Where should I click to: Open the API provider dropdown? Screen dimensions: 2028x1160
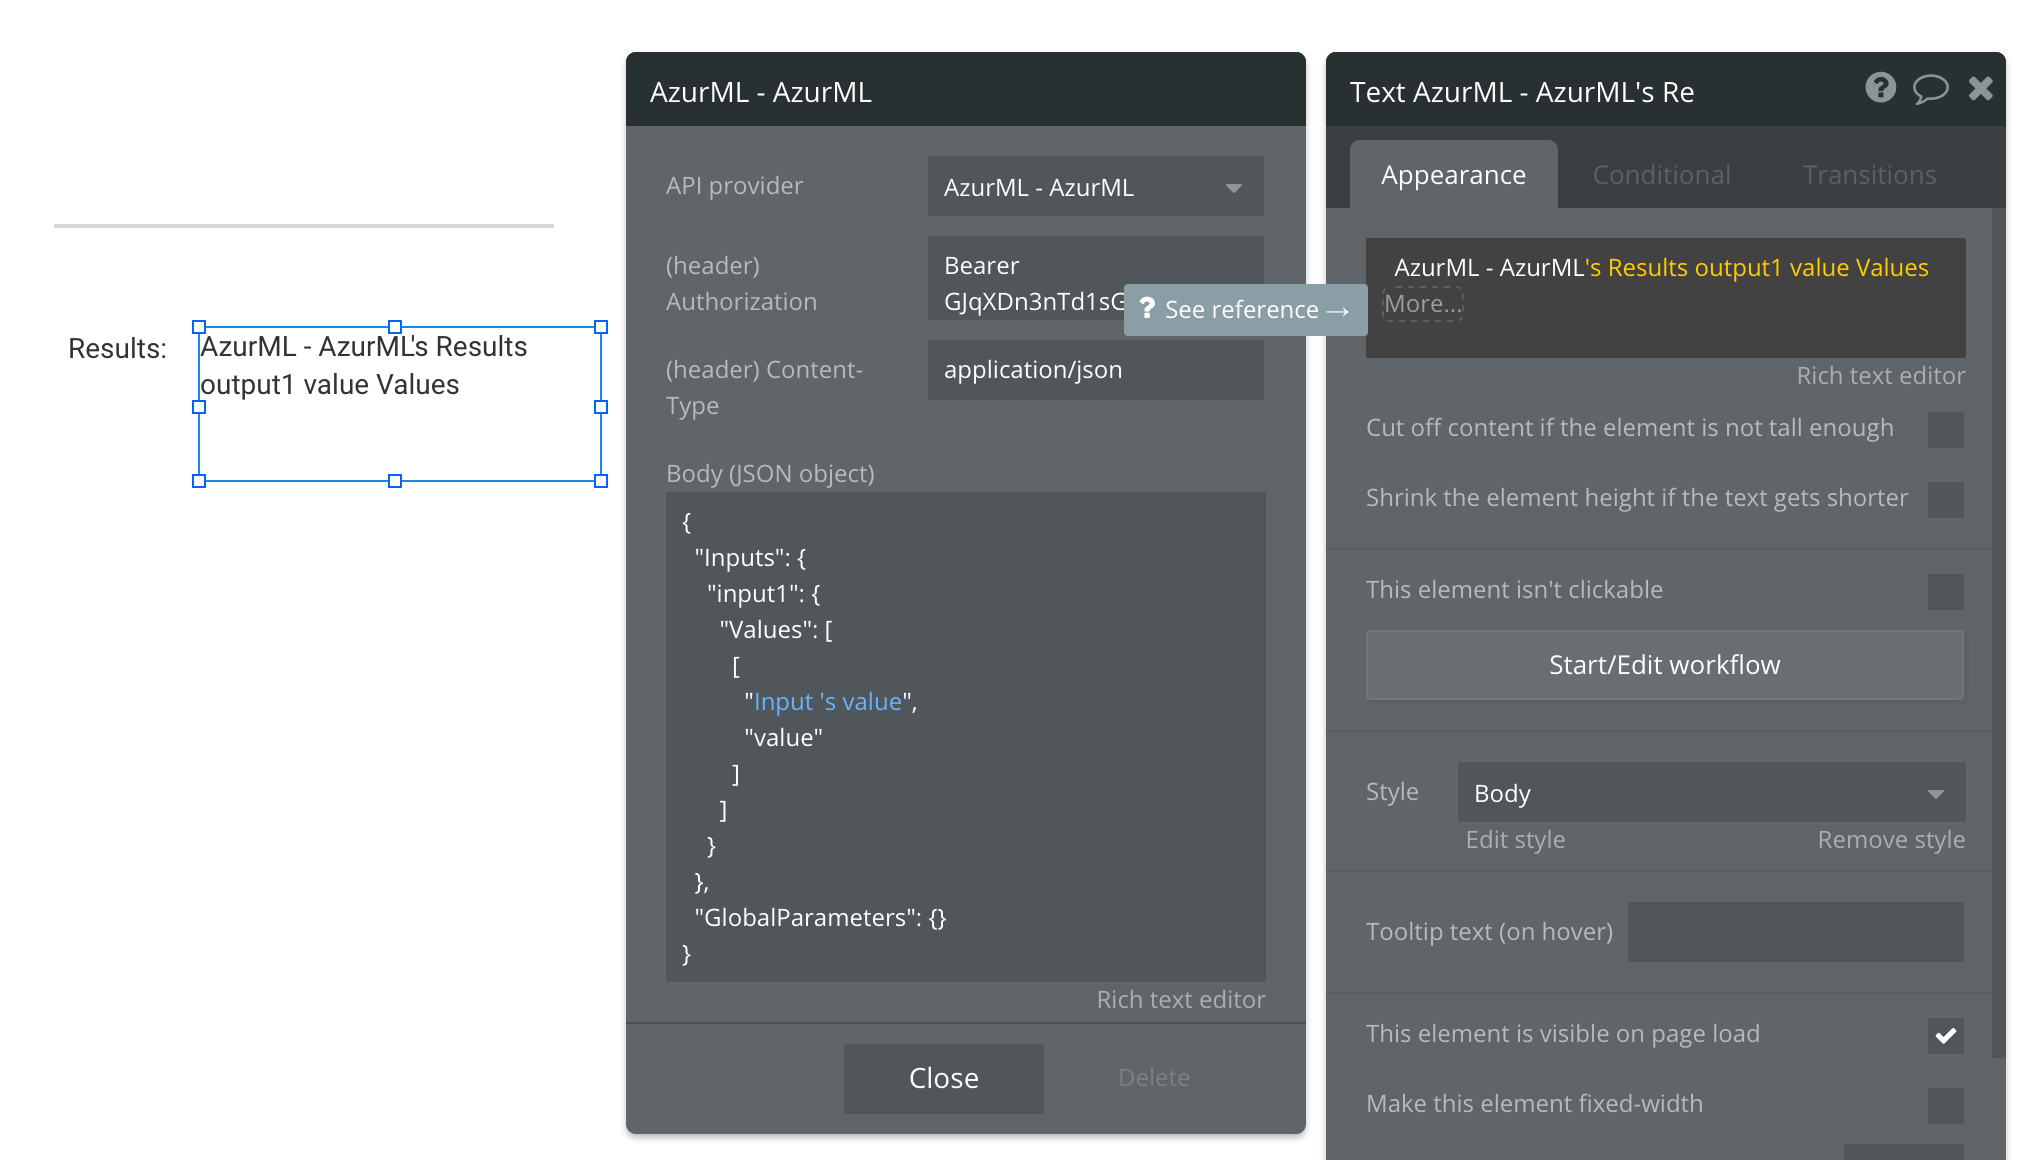pos(1095,187)
